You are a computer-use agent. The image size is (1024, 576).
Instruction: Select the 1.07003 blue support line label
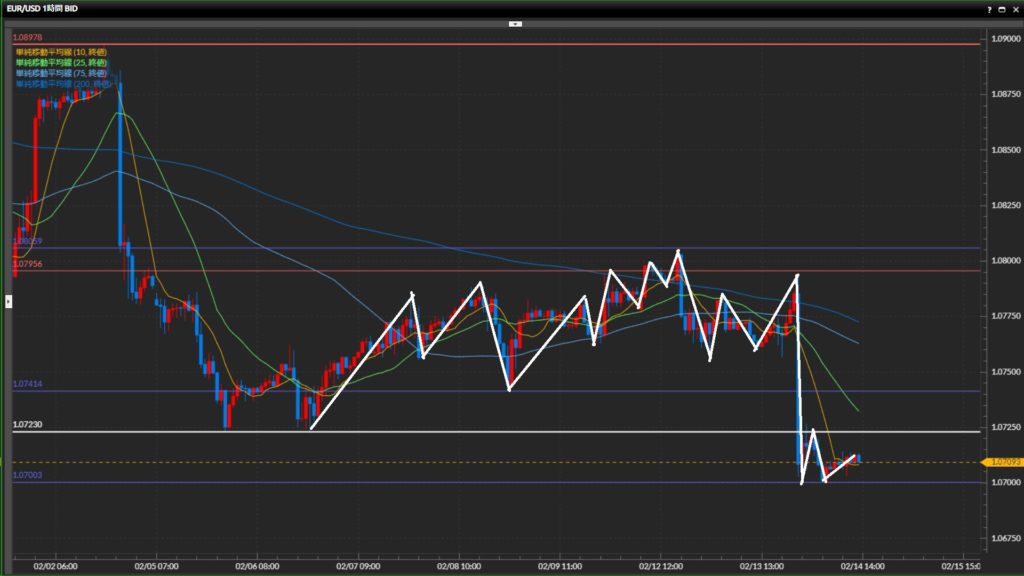click(27, 476)
